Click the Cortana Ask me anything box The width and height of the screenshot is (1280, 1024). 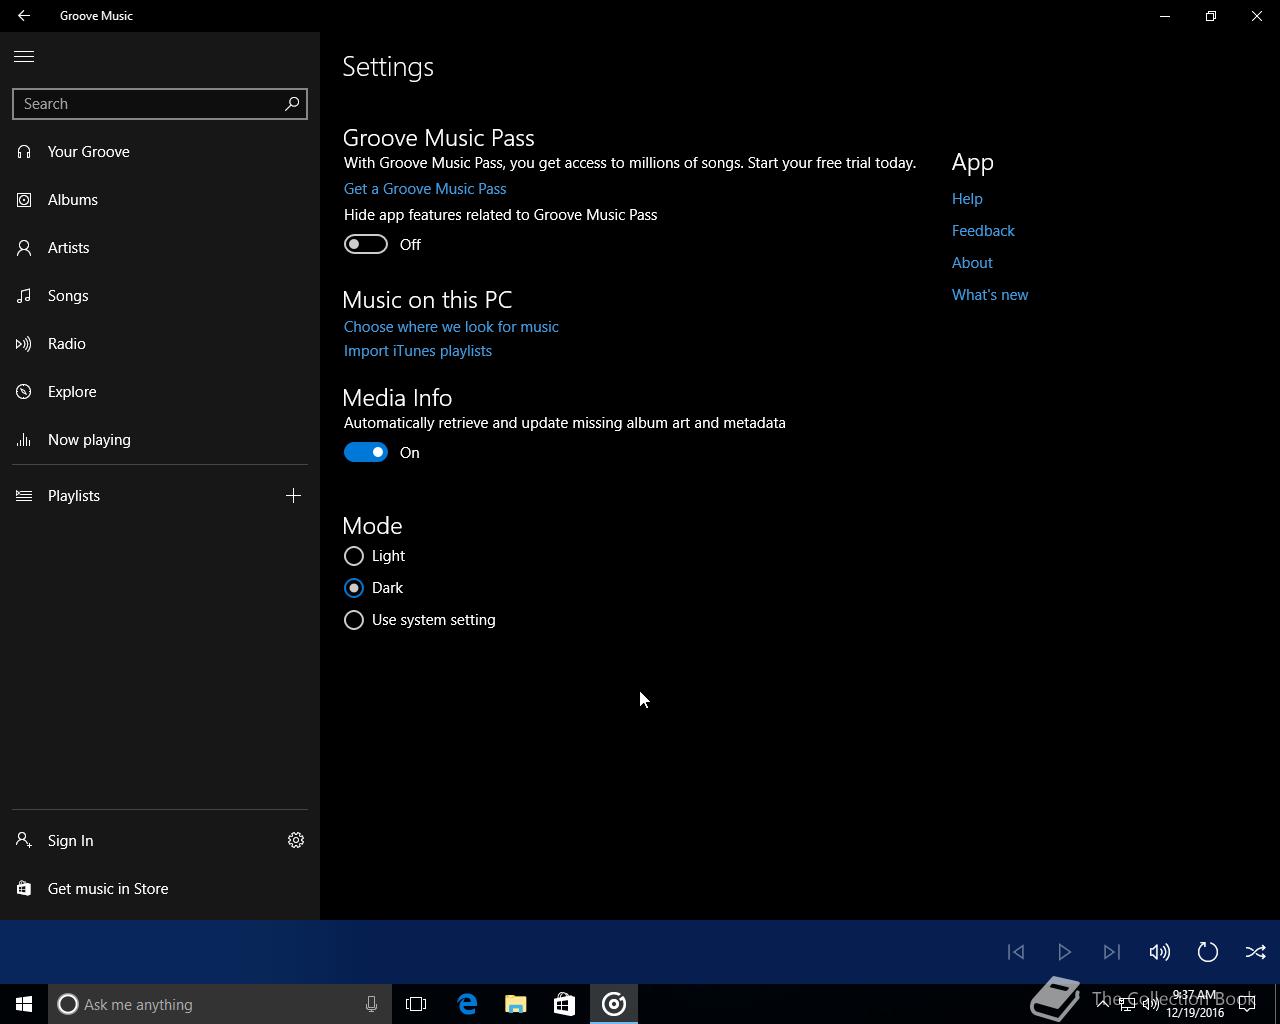click(220, 1004)
